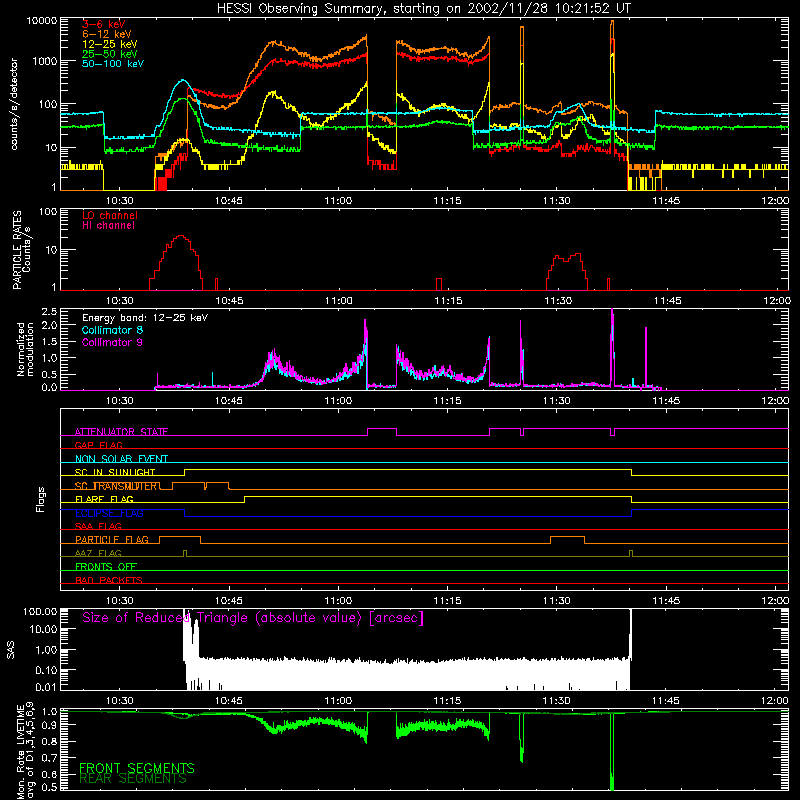Click the 1.5 modulation tick label
This screenshot has width=800, height=800.
(49, 342)
